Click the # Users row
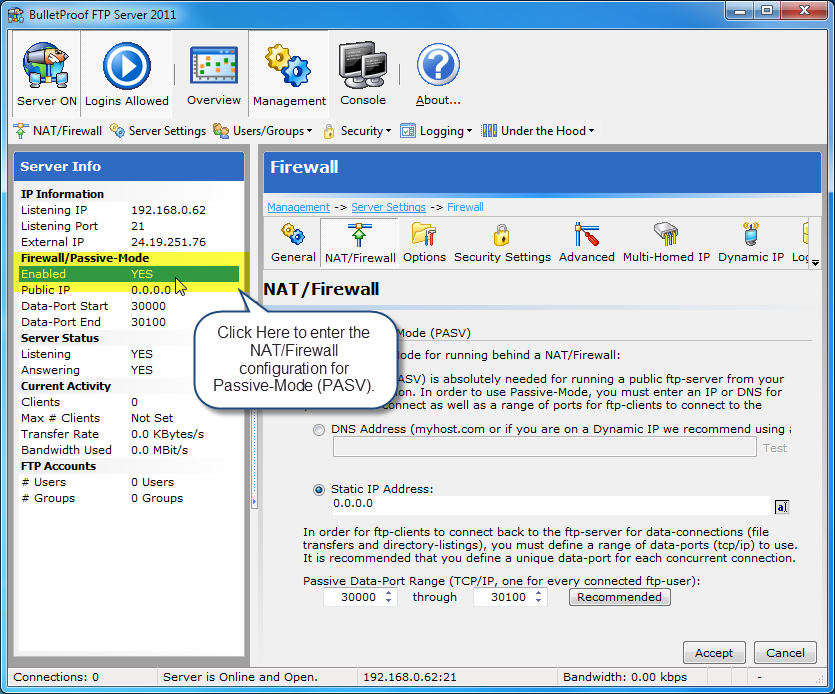The width and height of the screenshot is (835, 694). (x=129, y=481)
